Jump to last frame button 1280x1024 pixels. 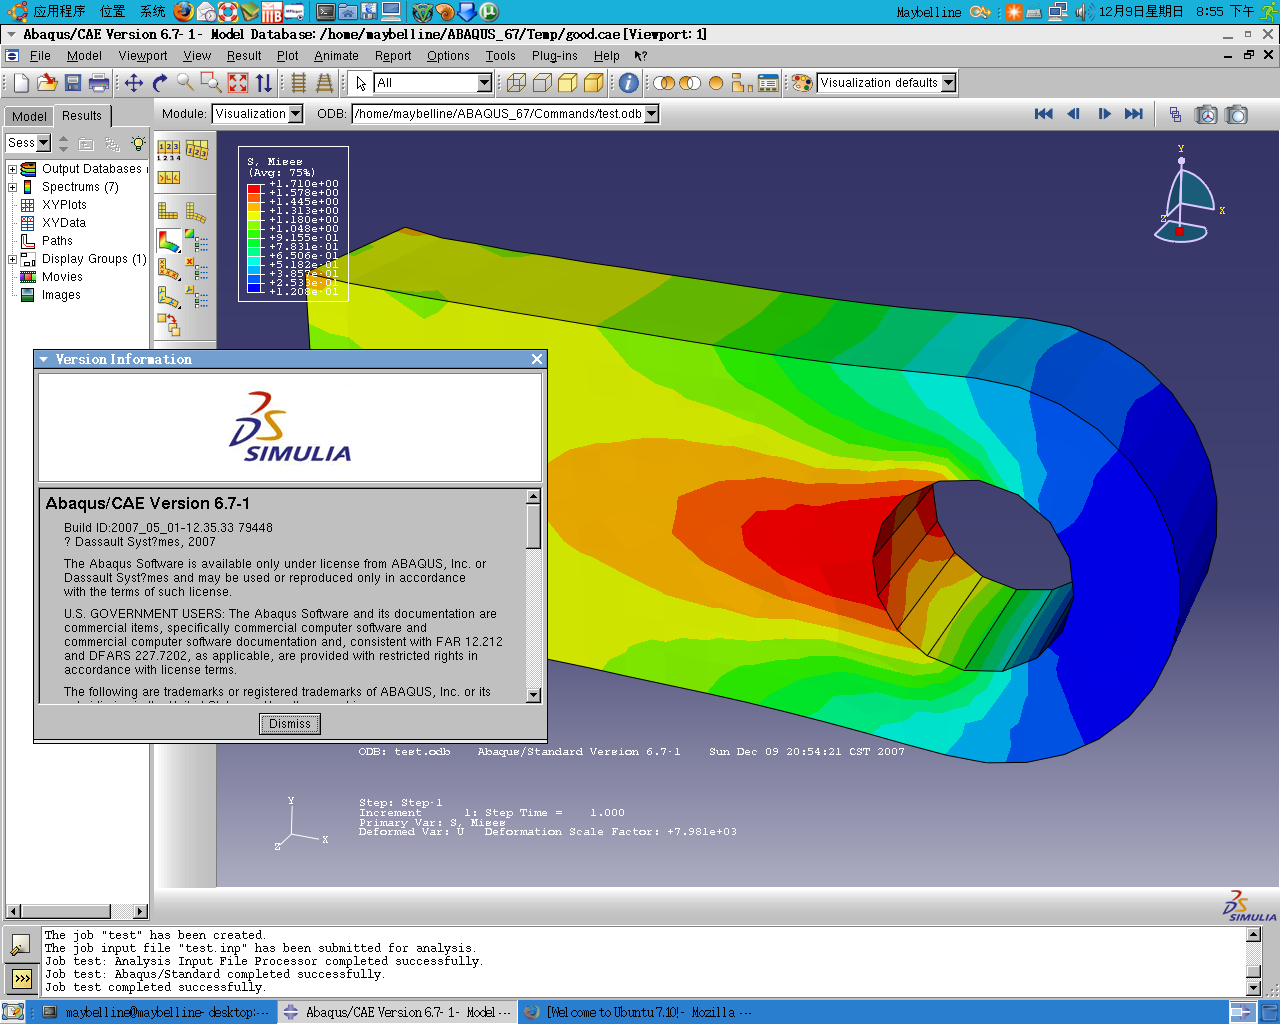click(x=1134, y=114)
